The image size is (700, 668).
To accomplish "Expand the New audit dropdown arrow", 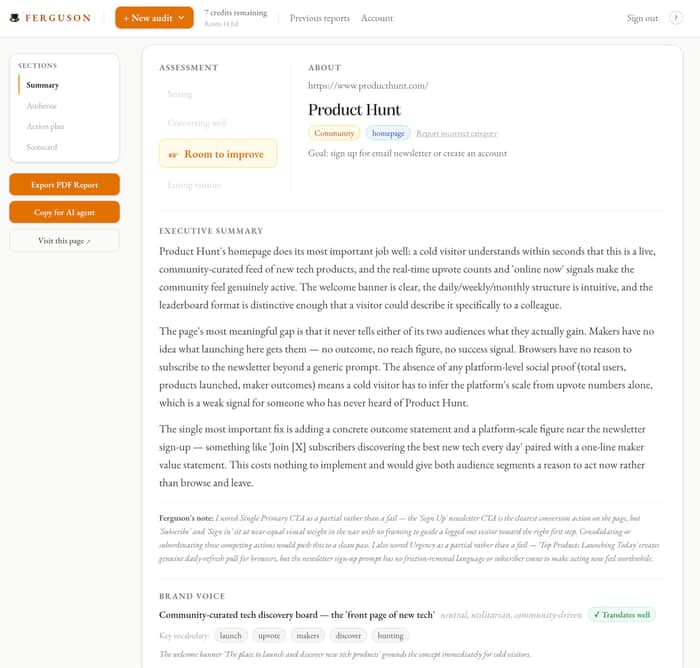I will click(181, 18).
